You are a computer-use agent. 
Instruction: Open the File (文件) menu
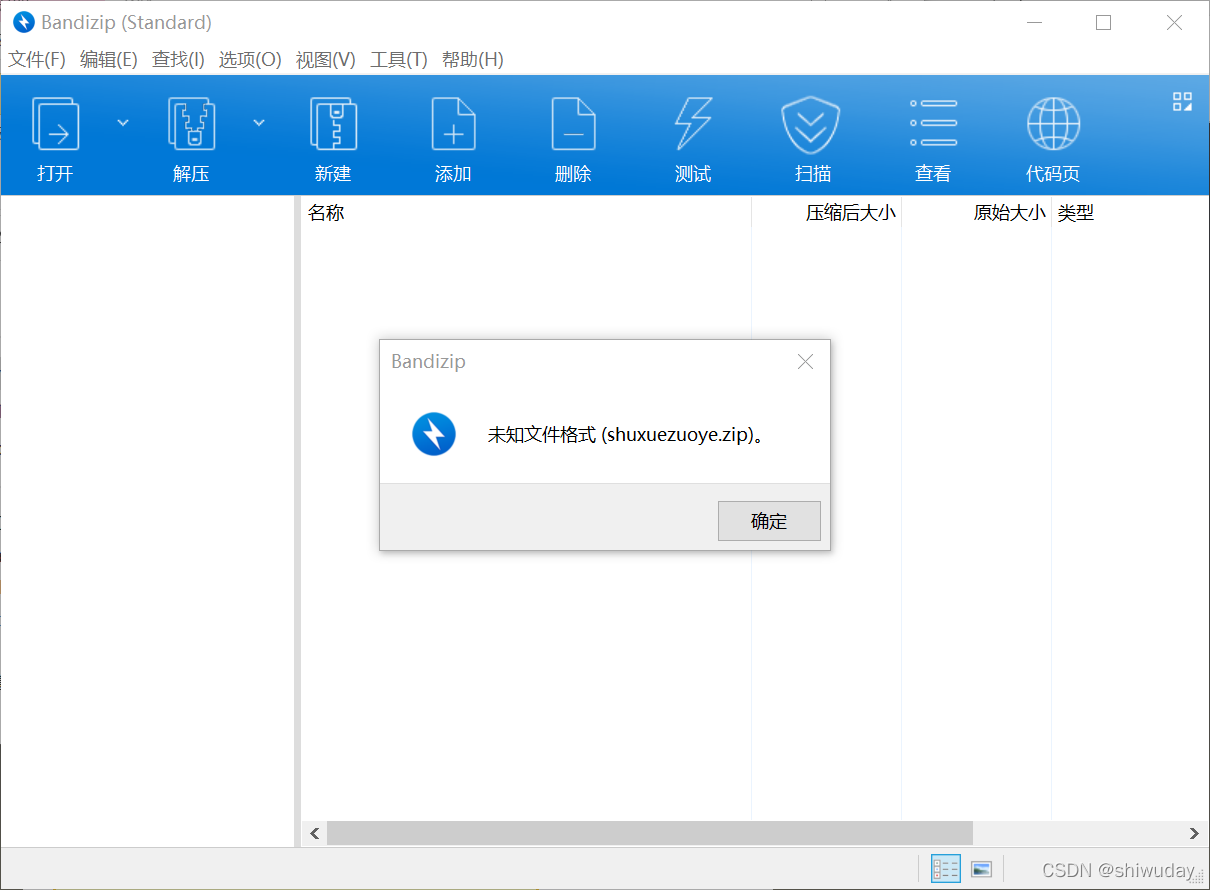[37, 60]
